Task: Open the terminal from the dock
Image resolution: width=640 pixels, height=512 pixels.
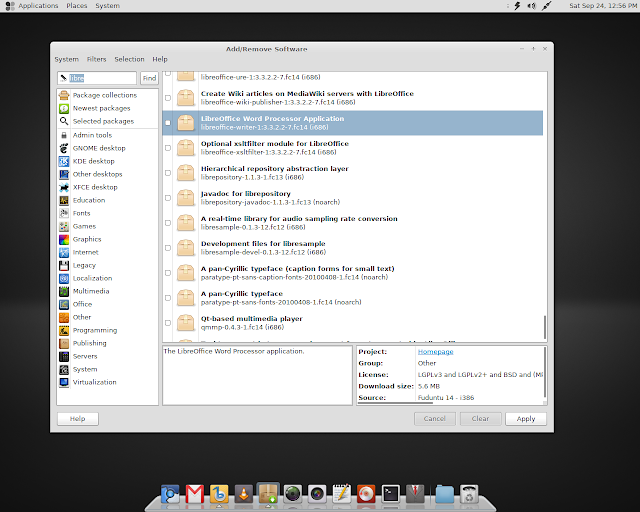Action: point(391,494)
